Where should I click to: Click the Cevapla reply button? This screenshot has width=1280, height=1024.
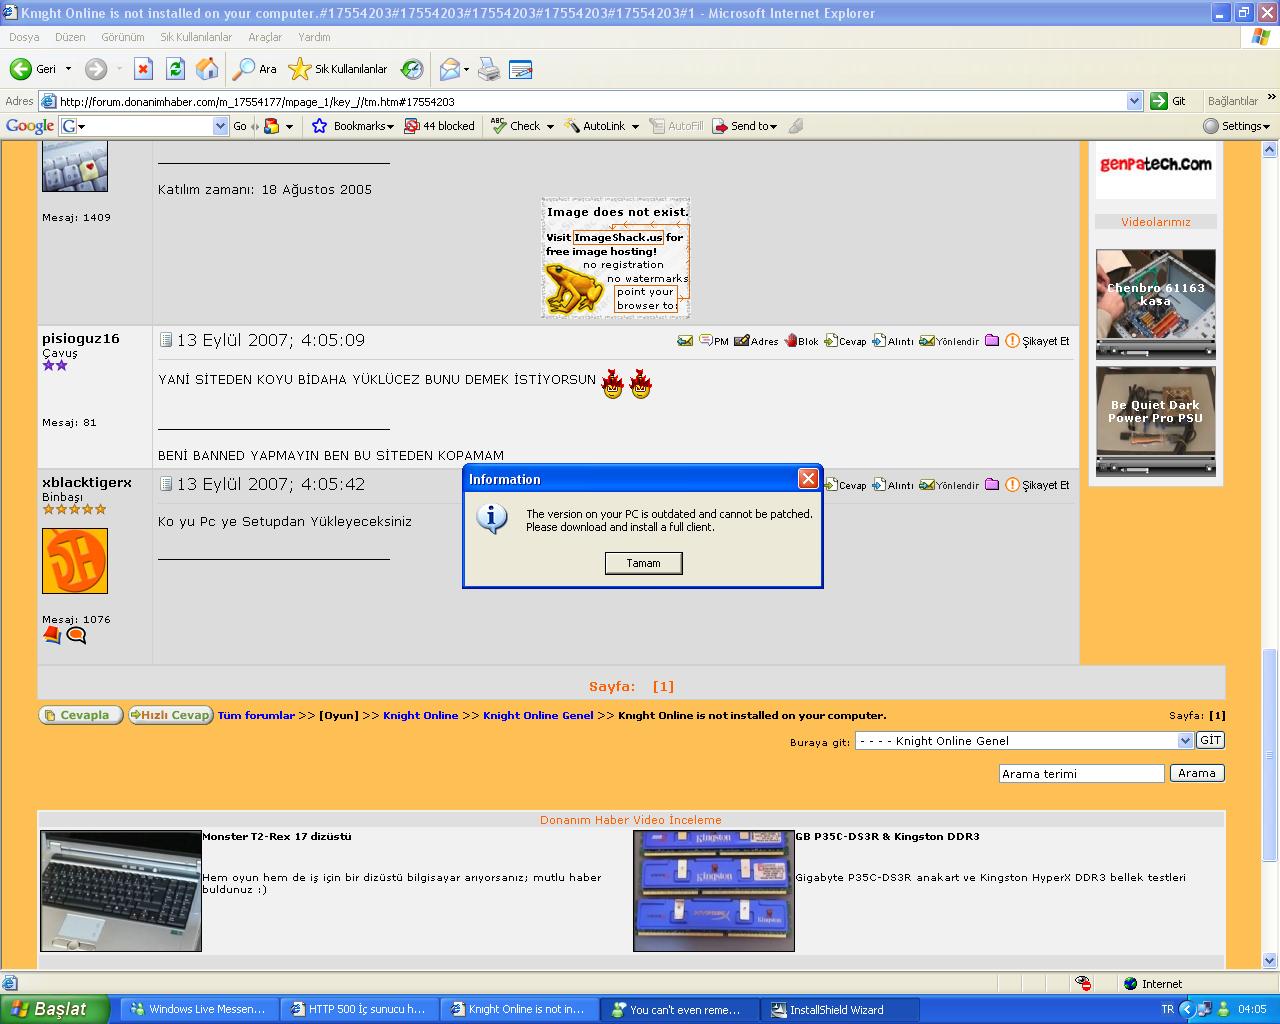pyautogui.click(x=81, y=715)
